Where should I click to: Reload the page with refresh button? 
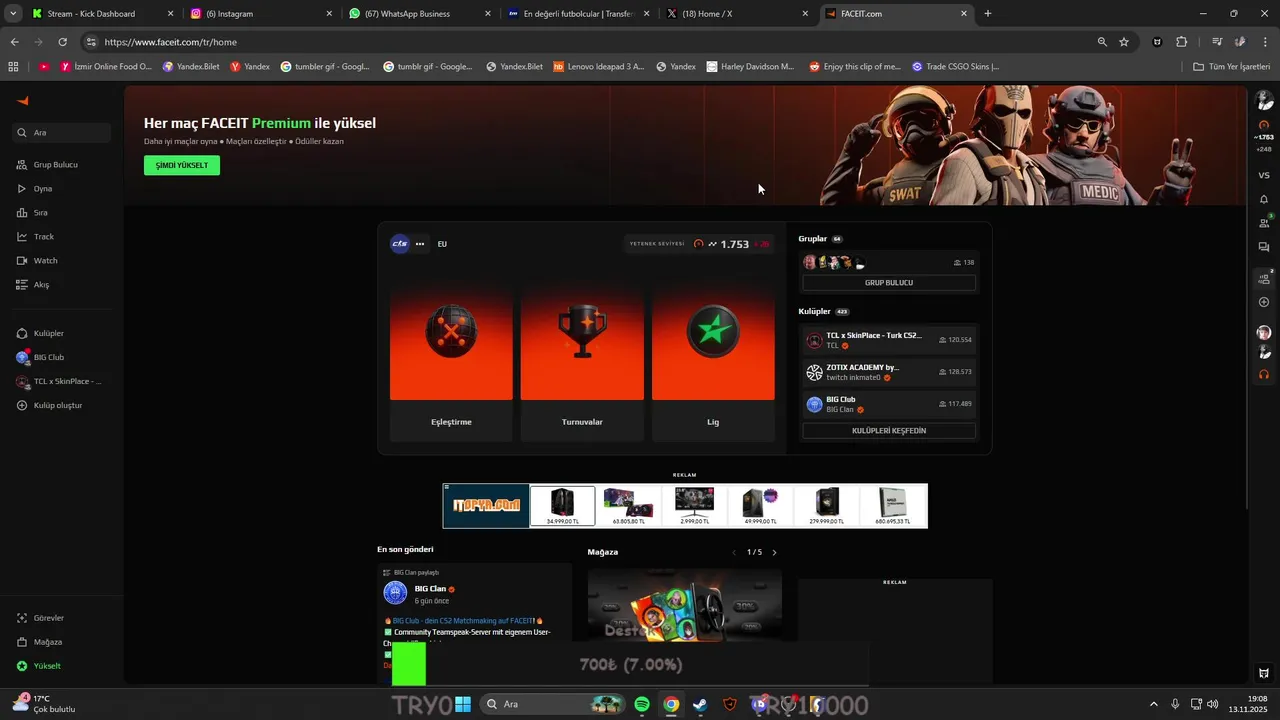pyautogui.click(x=62, y=42)
